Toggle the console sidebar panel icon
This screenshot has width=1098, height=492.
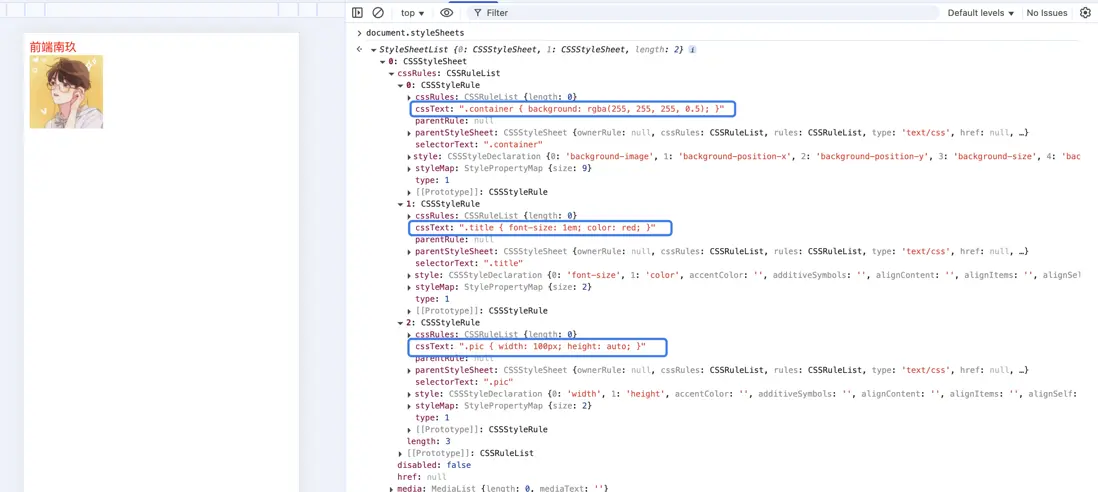(x=357, y=13)
